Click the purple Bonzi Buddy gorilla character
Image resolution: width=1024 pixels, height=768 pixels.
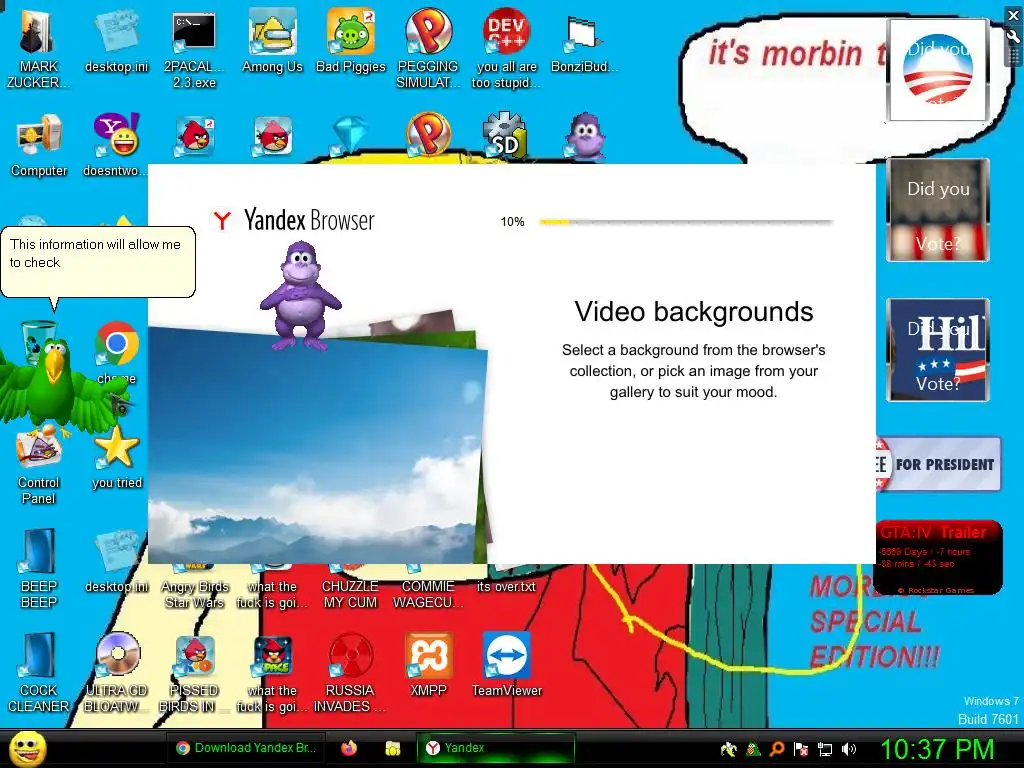pos(300,295)
